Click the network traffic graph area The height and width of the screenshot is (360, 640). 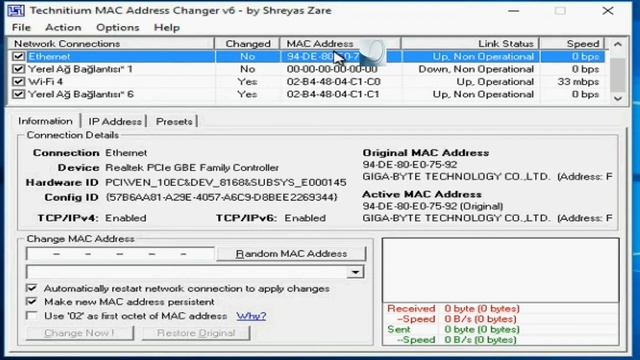pos(500,270)
